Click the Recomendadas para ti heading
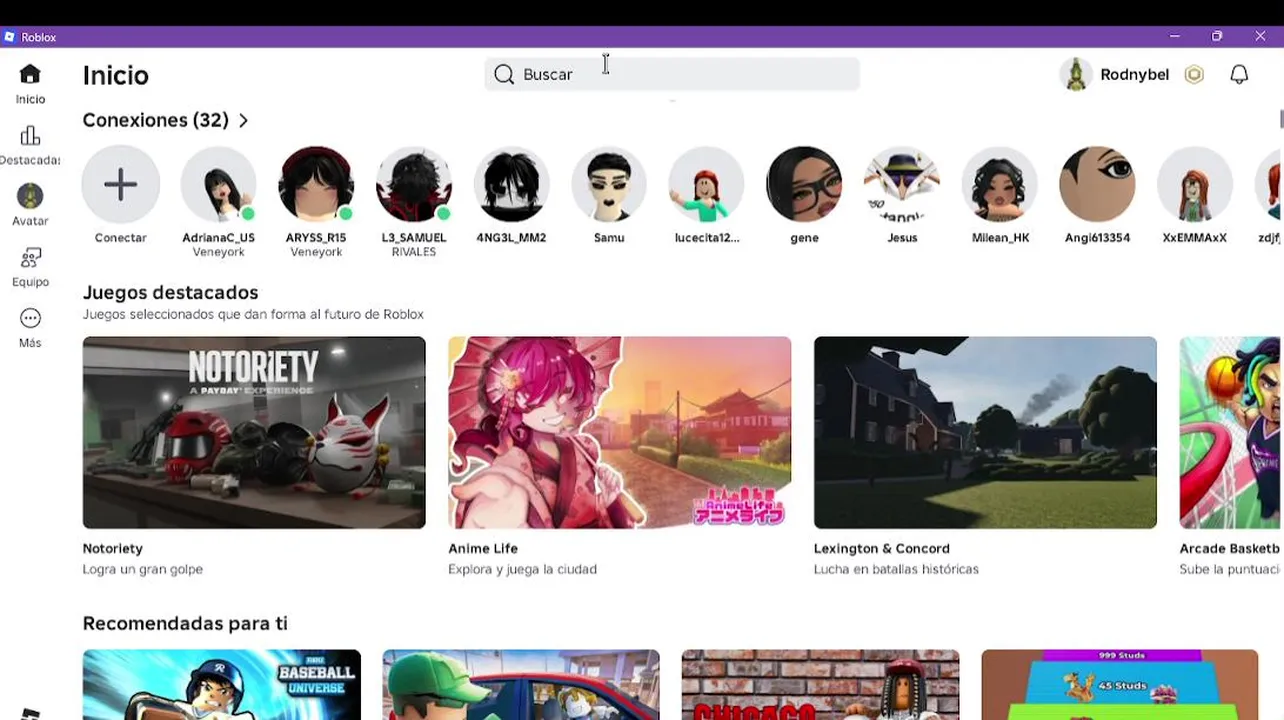Screen dimensions: 1284x720 coord(185,623)
